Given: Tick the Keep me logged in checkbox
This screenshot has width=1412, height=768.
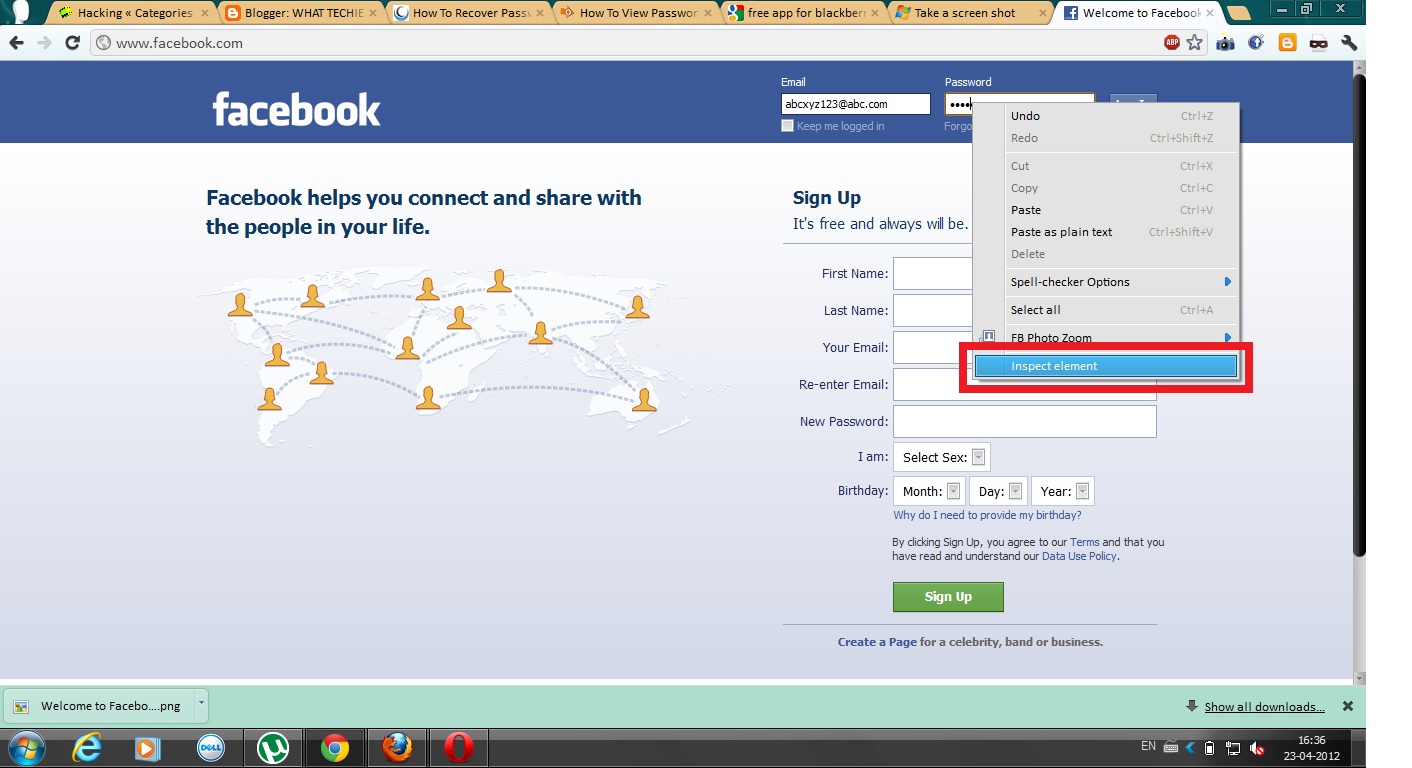Looking at the screenshot, I should click(x=787, y=126).
